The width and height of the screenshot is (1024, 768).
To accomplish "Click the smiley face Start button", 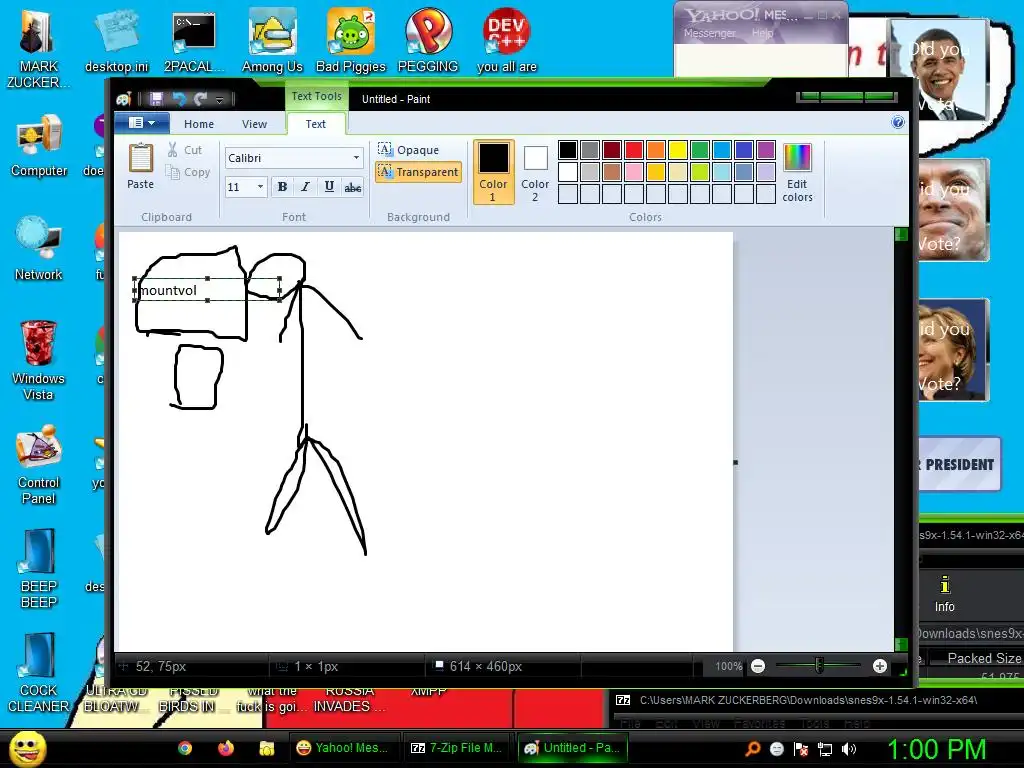I will [x=27, y=749].
